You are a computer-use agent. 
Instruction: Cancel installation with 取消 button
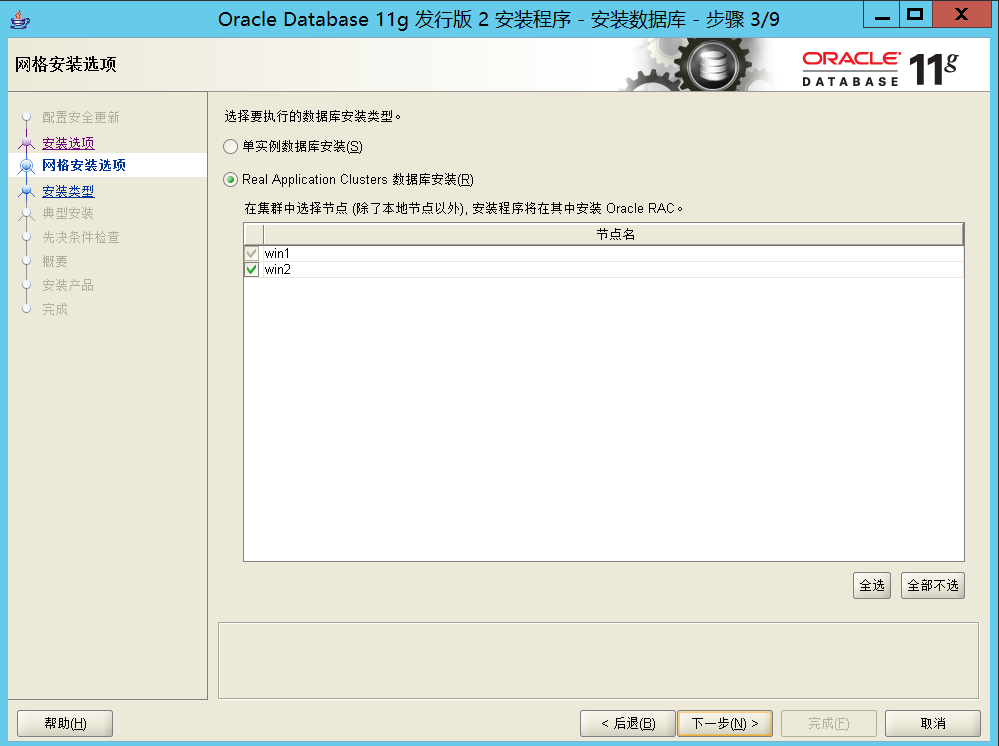(x=933, y=723)
